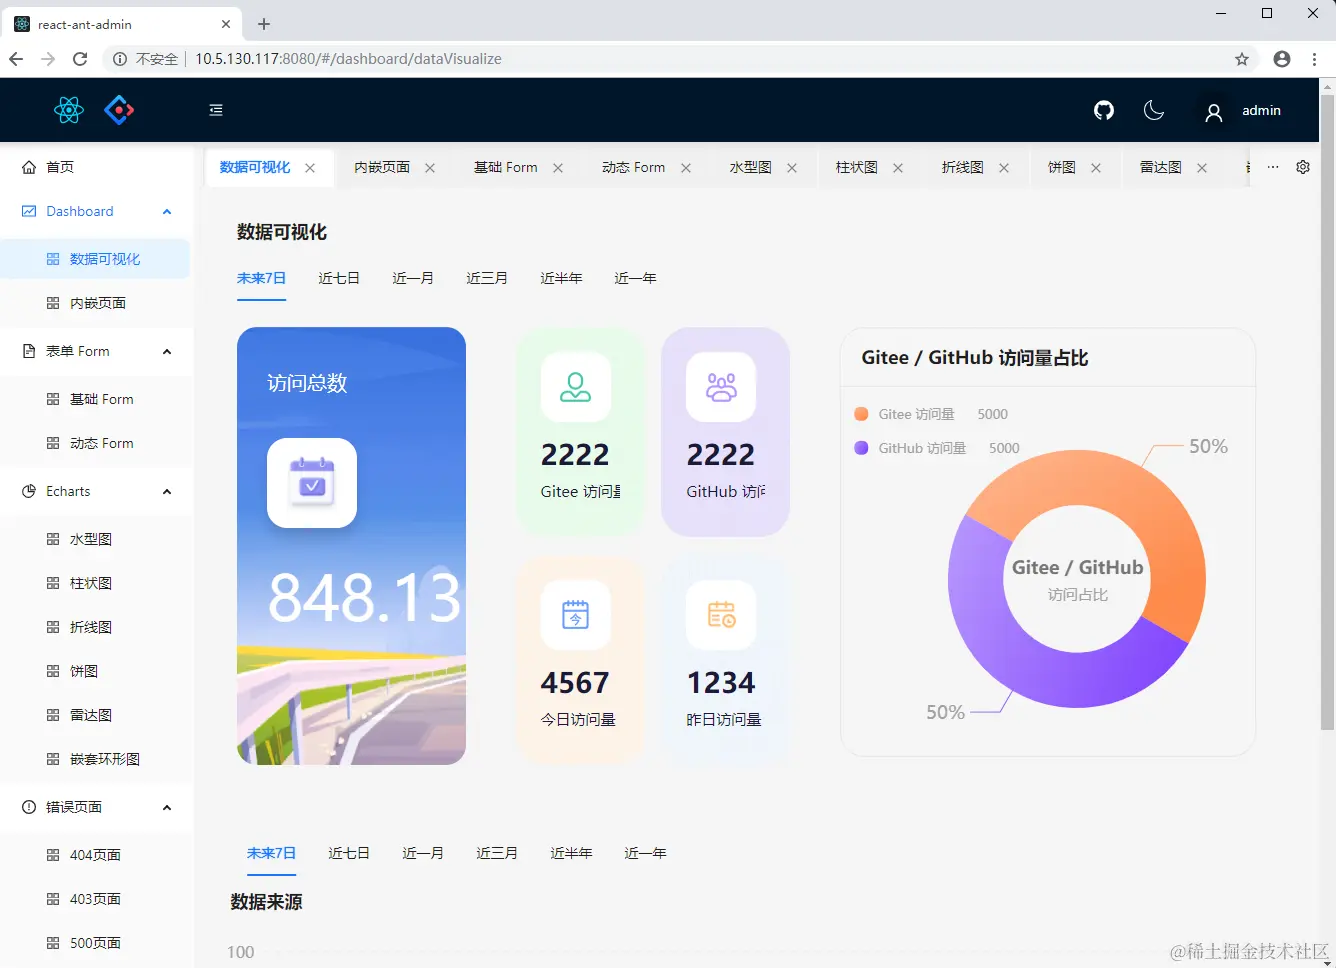Toggle Gitee 访问量 legend series

coord(905,414)
